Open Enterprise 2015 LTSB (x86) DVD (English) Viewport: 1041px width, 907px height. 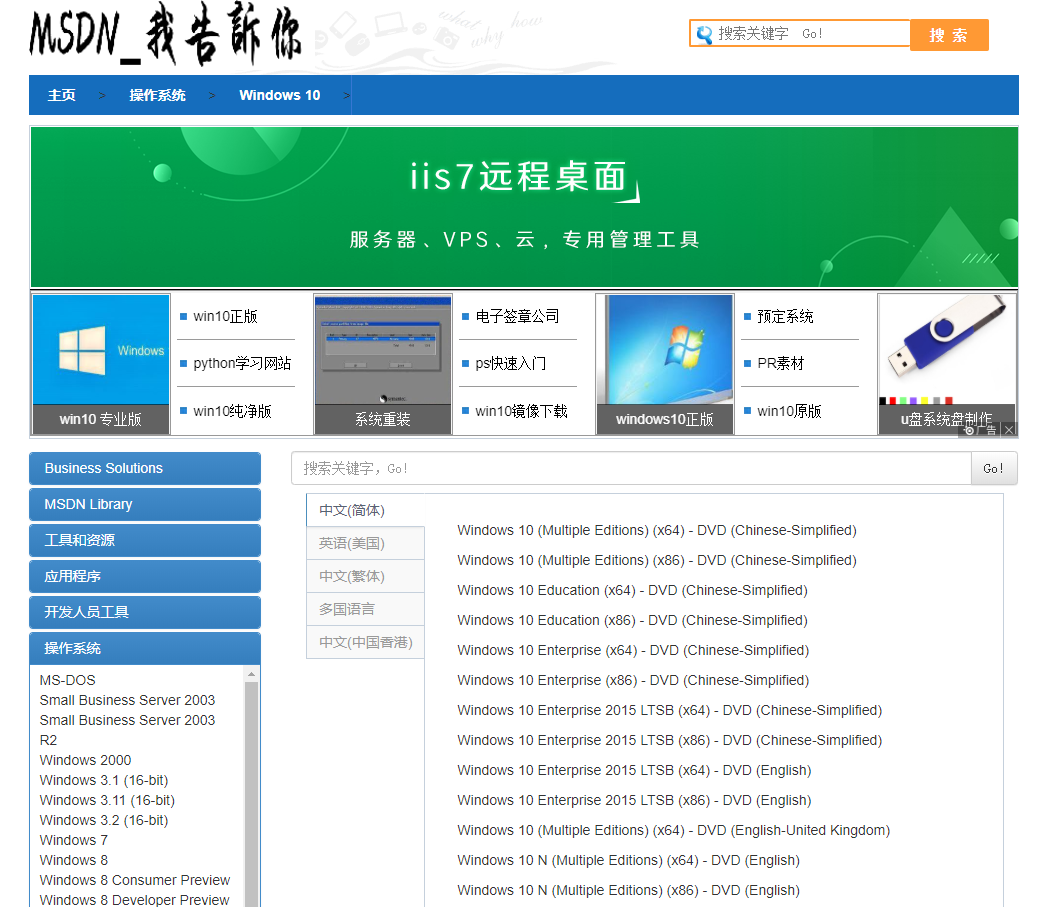point(634,800)
